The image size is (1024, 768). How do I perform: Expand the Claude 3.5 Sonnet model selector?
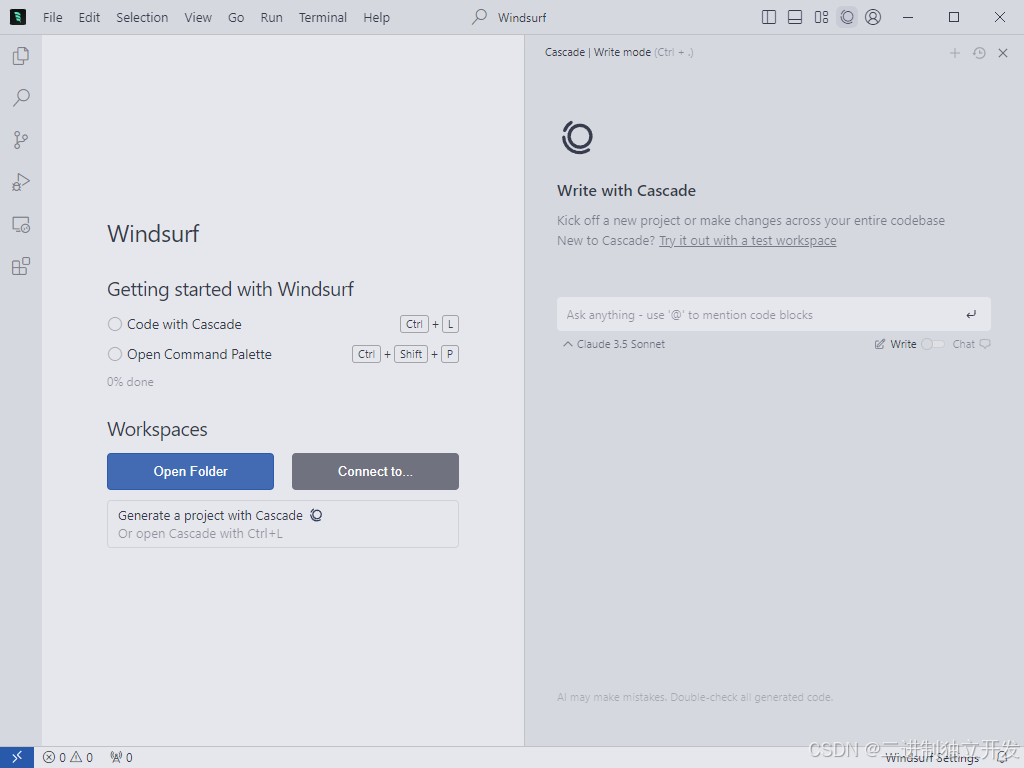pyautogui.click(x=614, y=344)
